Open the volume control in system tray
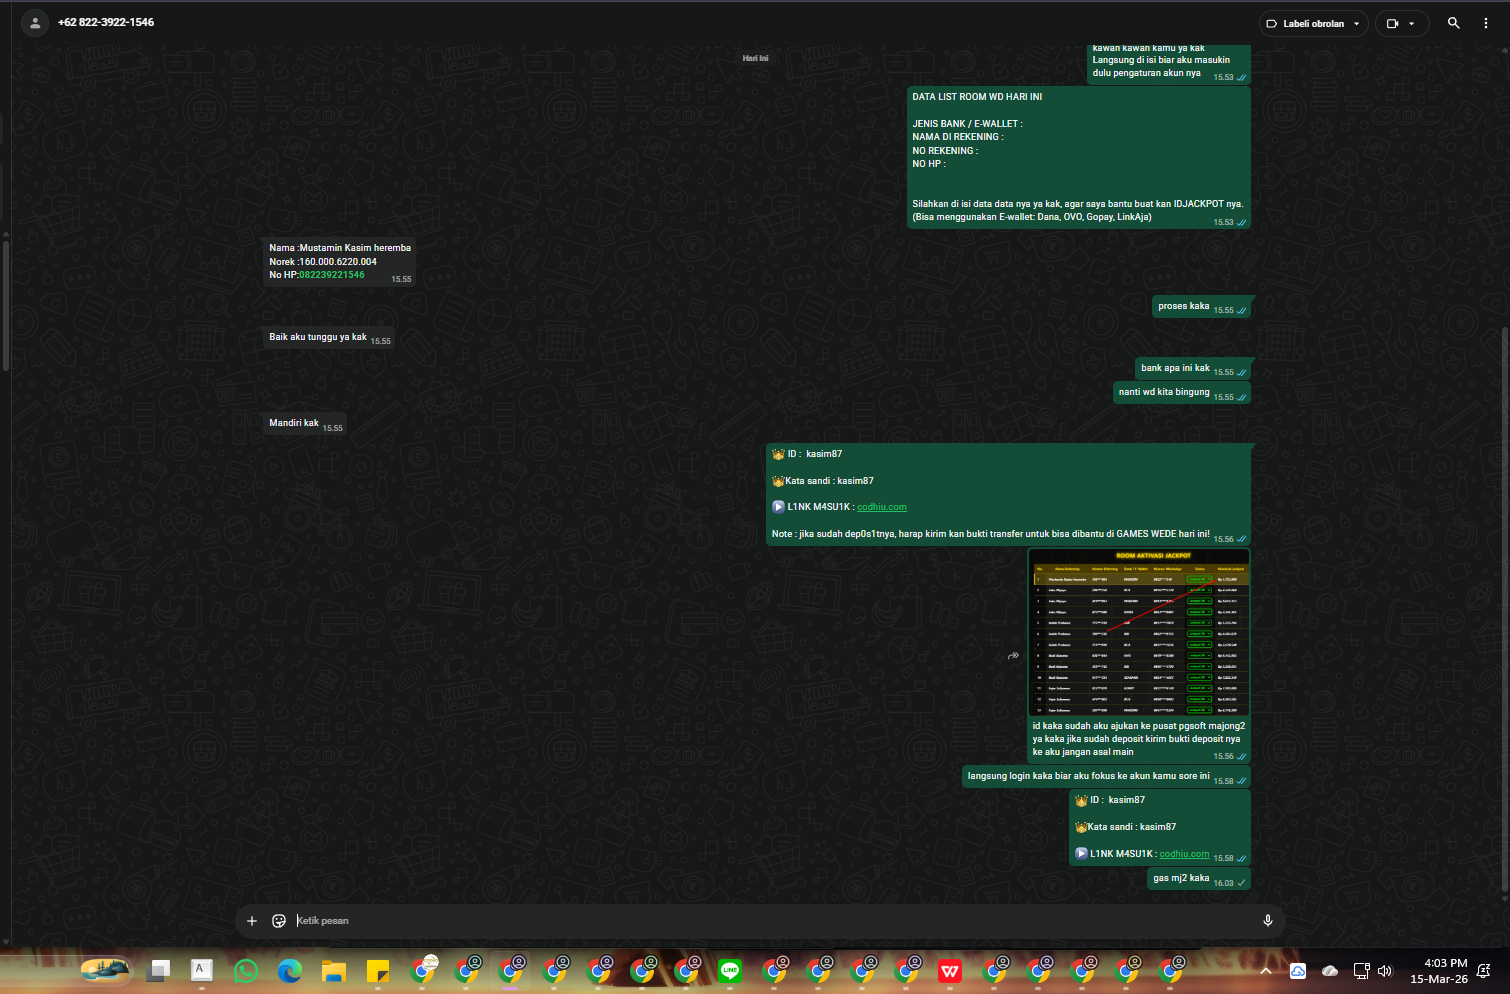Image resolution: width=1510 pixels, height=994 pixels. pos(1385,971)
